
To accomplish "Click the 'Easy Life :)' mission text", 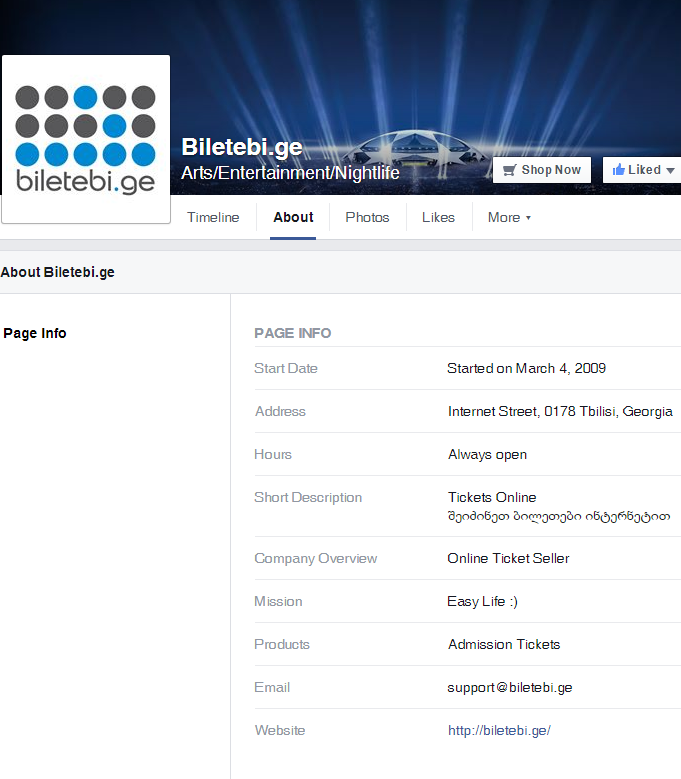I will click(x=482, y=602).
